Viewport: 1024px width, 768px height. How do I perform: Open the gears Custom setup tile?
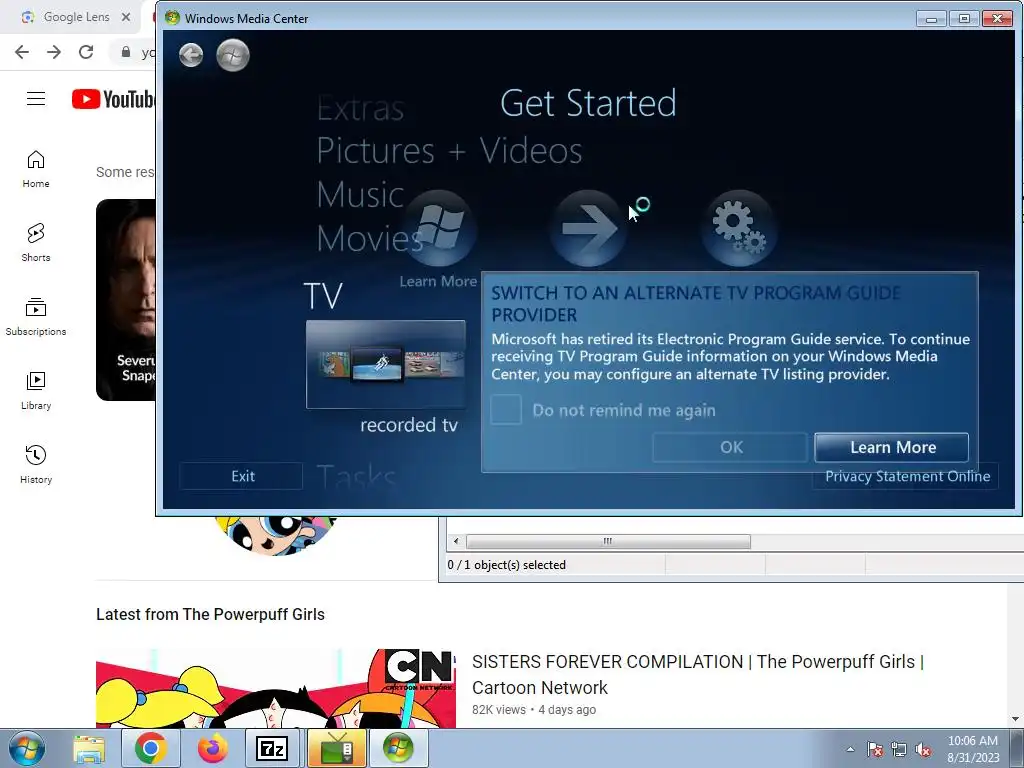739,229
